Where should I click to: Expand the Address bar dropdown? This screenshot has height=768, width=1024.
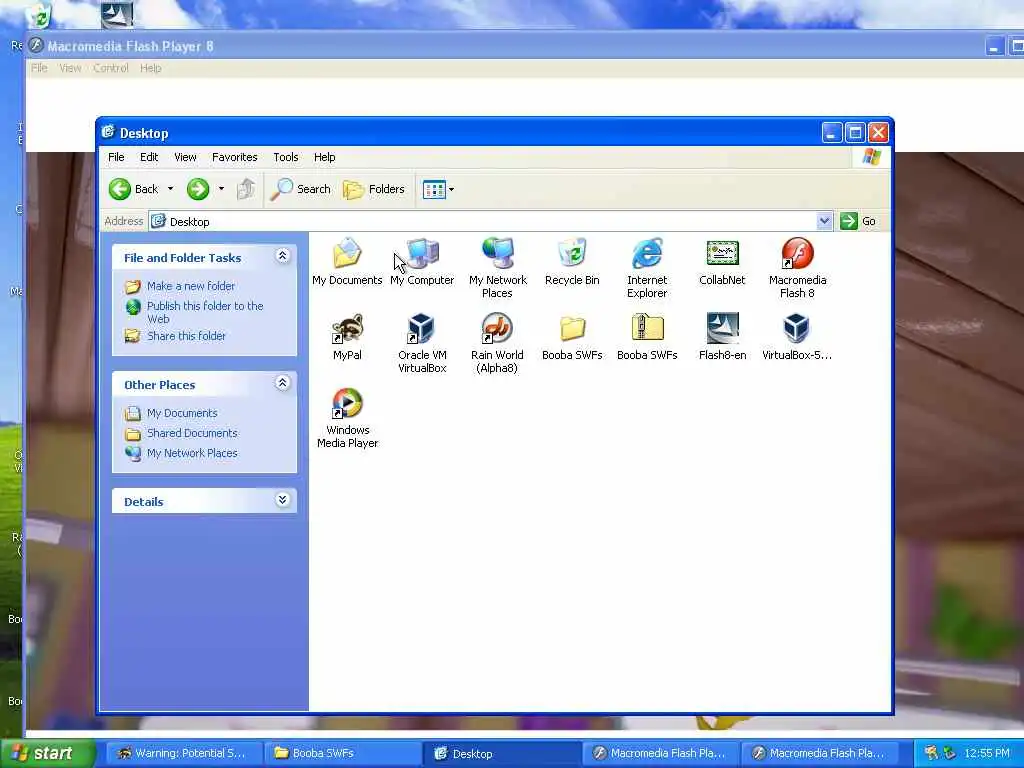click(x=824, y=221)
